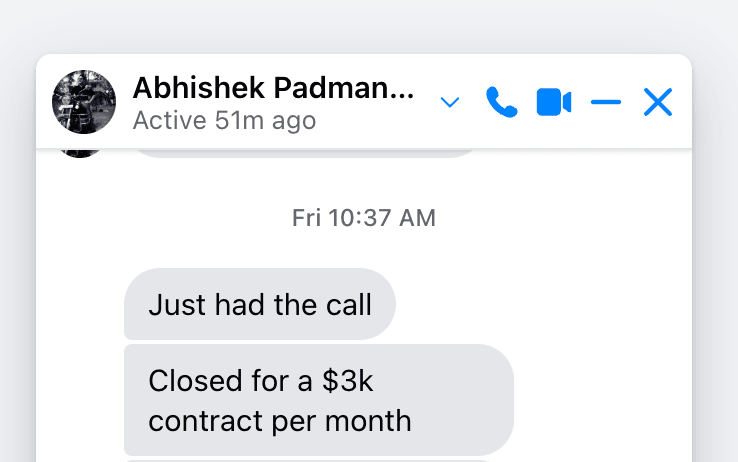The width and height of the screenshot is (738, 462).
Task: Click the Fri 10:37 AM timestamp
Action: 364,218
